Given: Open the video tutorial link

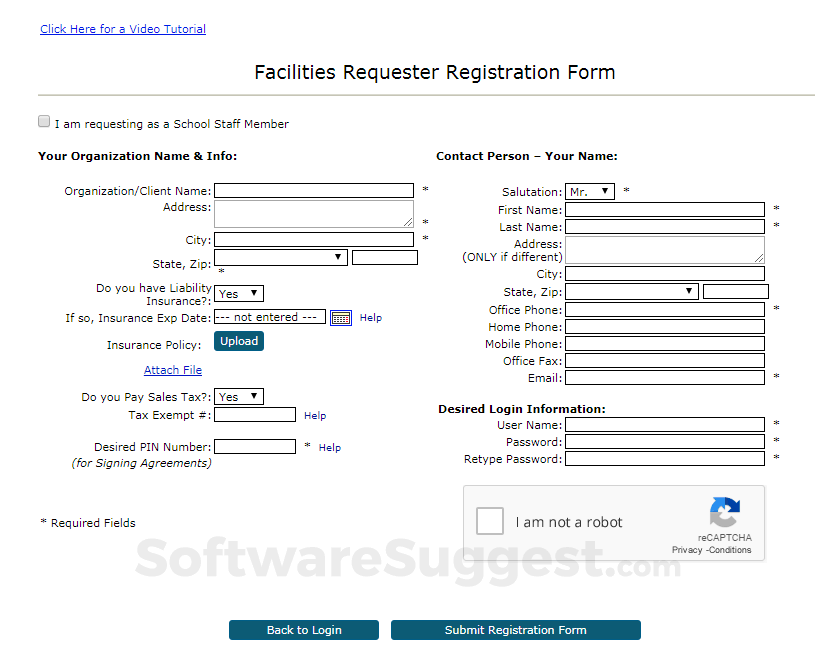Looking at the screenshot, I should pyautogui.click(x=123, y=29).
